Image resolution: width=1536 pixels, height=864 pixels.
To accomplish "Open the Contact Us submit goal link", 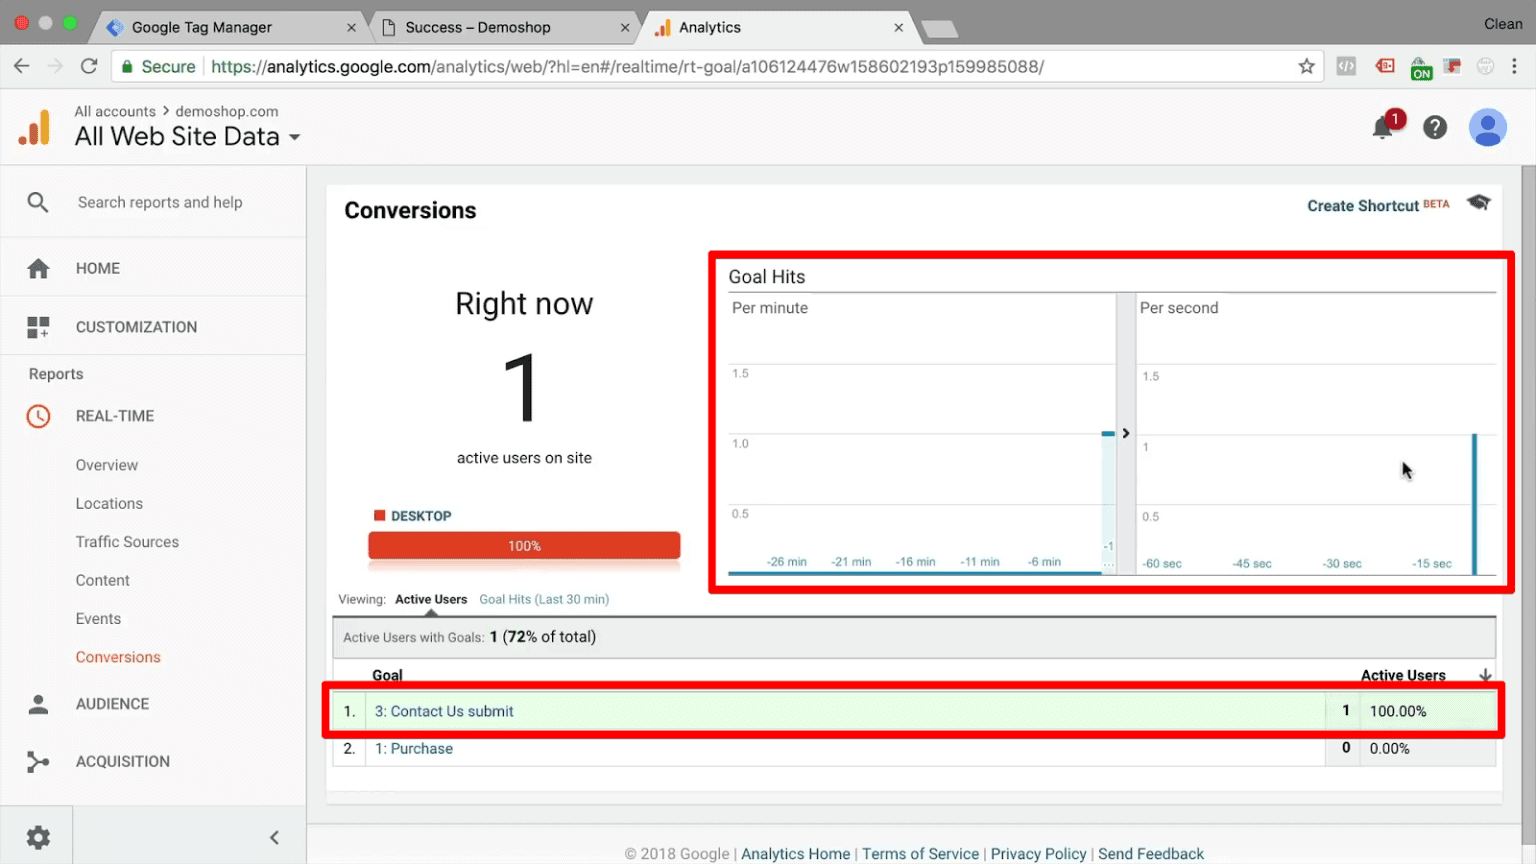I will [445, 711].
